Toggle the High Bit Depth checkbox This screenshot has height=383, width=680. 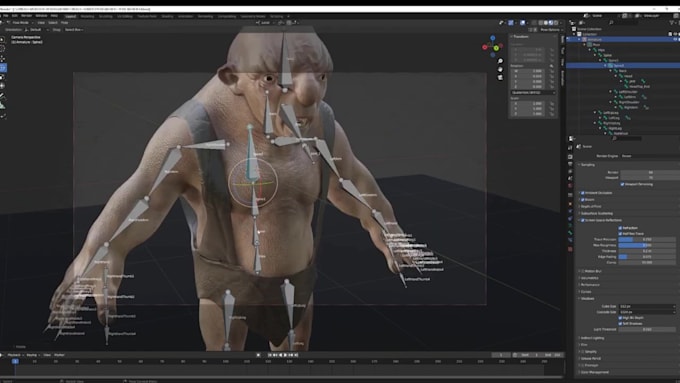pos(620,318)
